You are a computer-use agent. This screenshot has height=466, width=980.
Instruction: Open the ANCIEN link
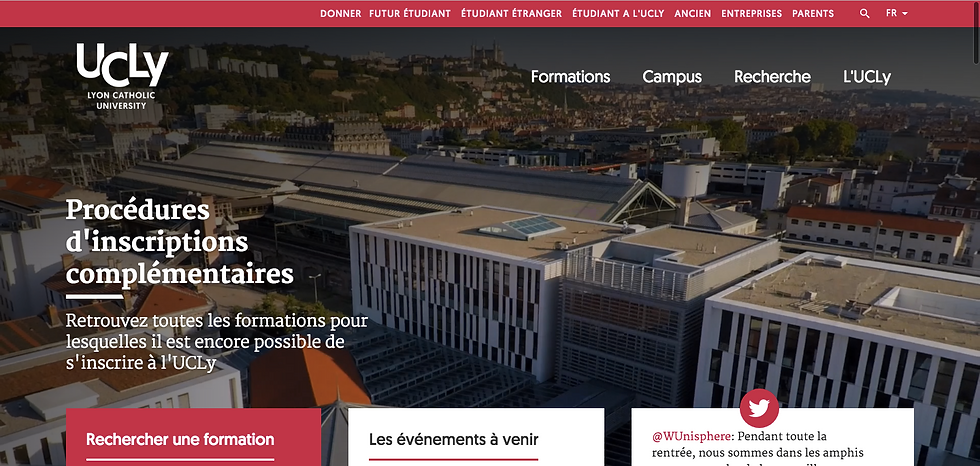(692, 13)
